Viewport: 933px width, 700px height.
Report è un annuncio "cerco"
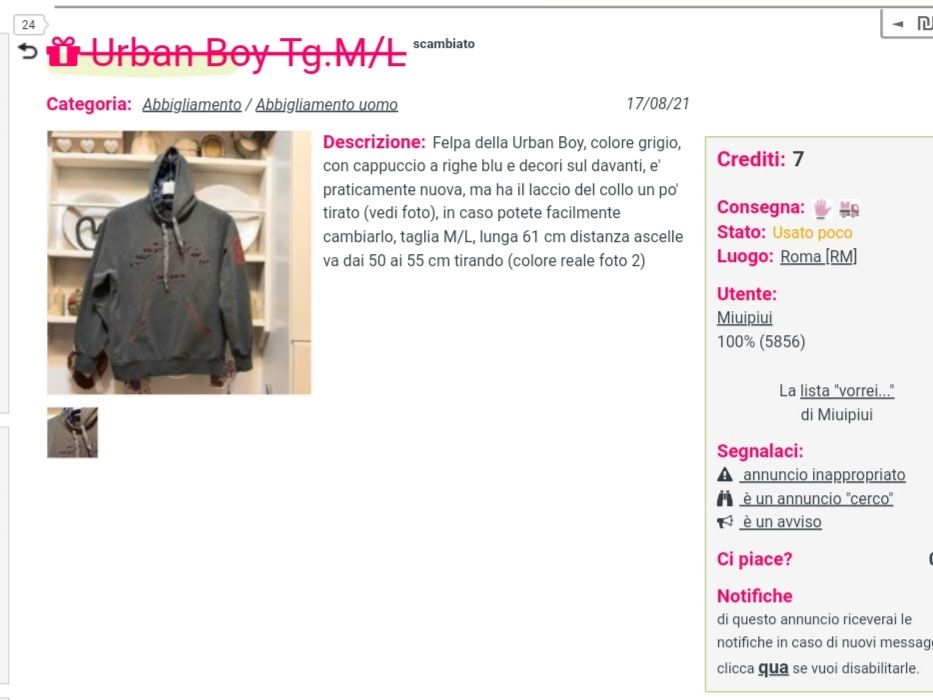[x=816, y=499]
